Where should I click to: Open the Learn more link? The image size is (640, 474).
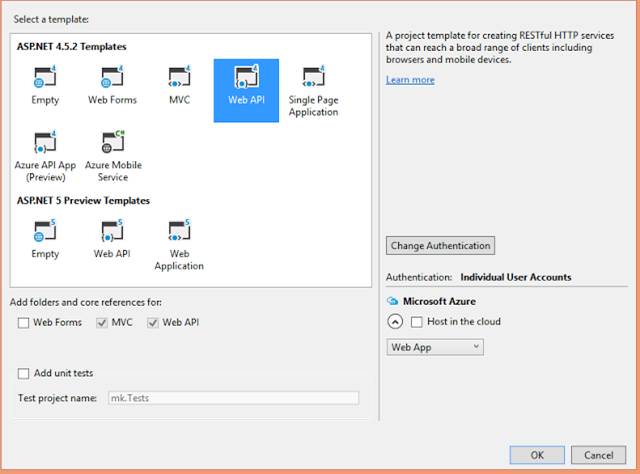tap(410, 80)
